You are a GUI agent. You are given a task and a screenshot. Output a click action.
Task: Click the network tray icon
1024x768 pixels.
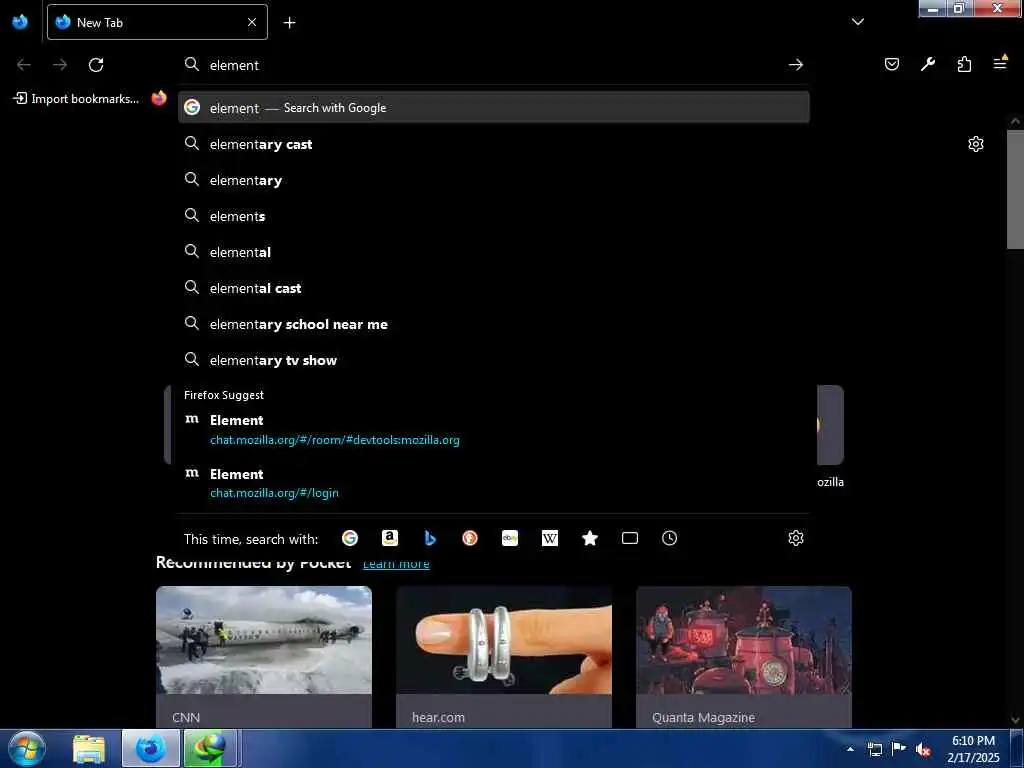[875, 749]
